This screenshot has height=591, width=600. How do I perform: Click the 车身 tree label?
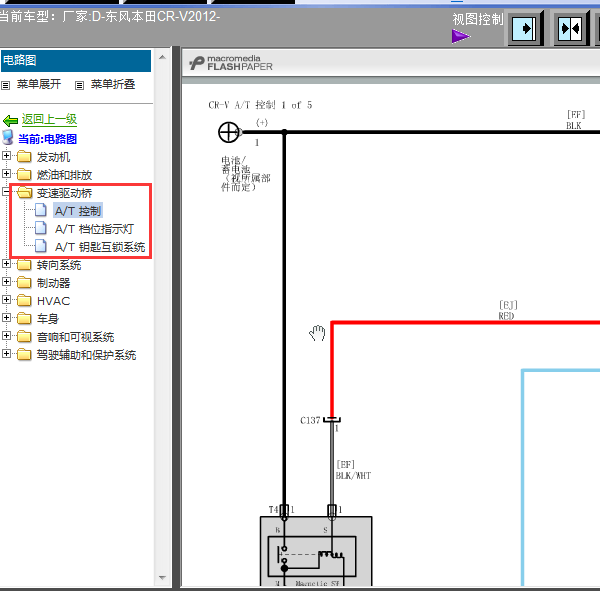click(48, 318)
